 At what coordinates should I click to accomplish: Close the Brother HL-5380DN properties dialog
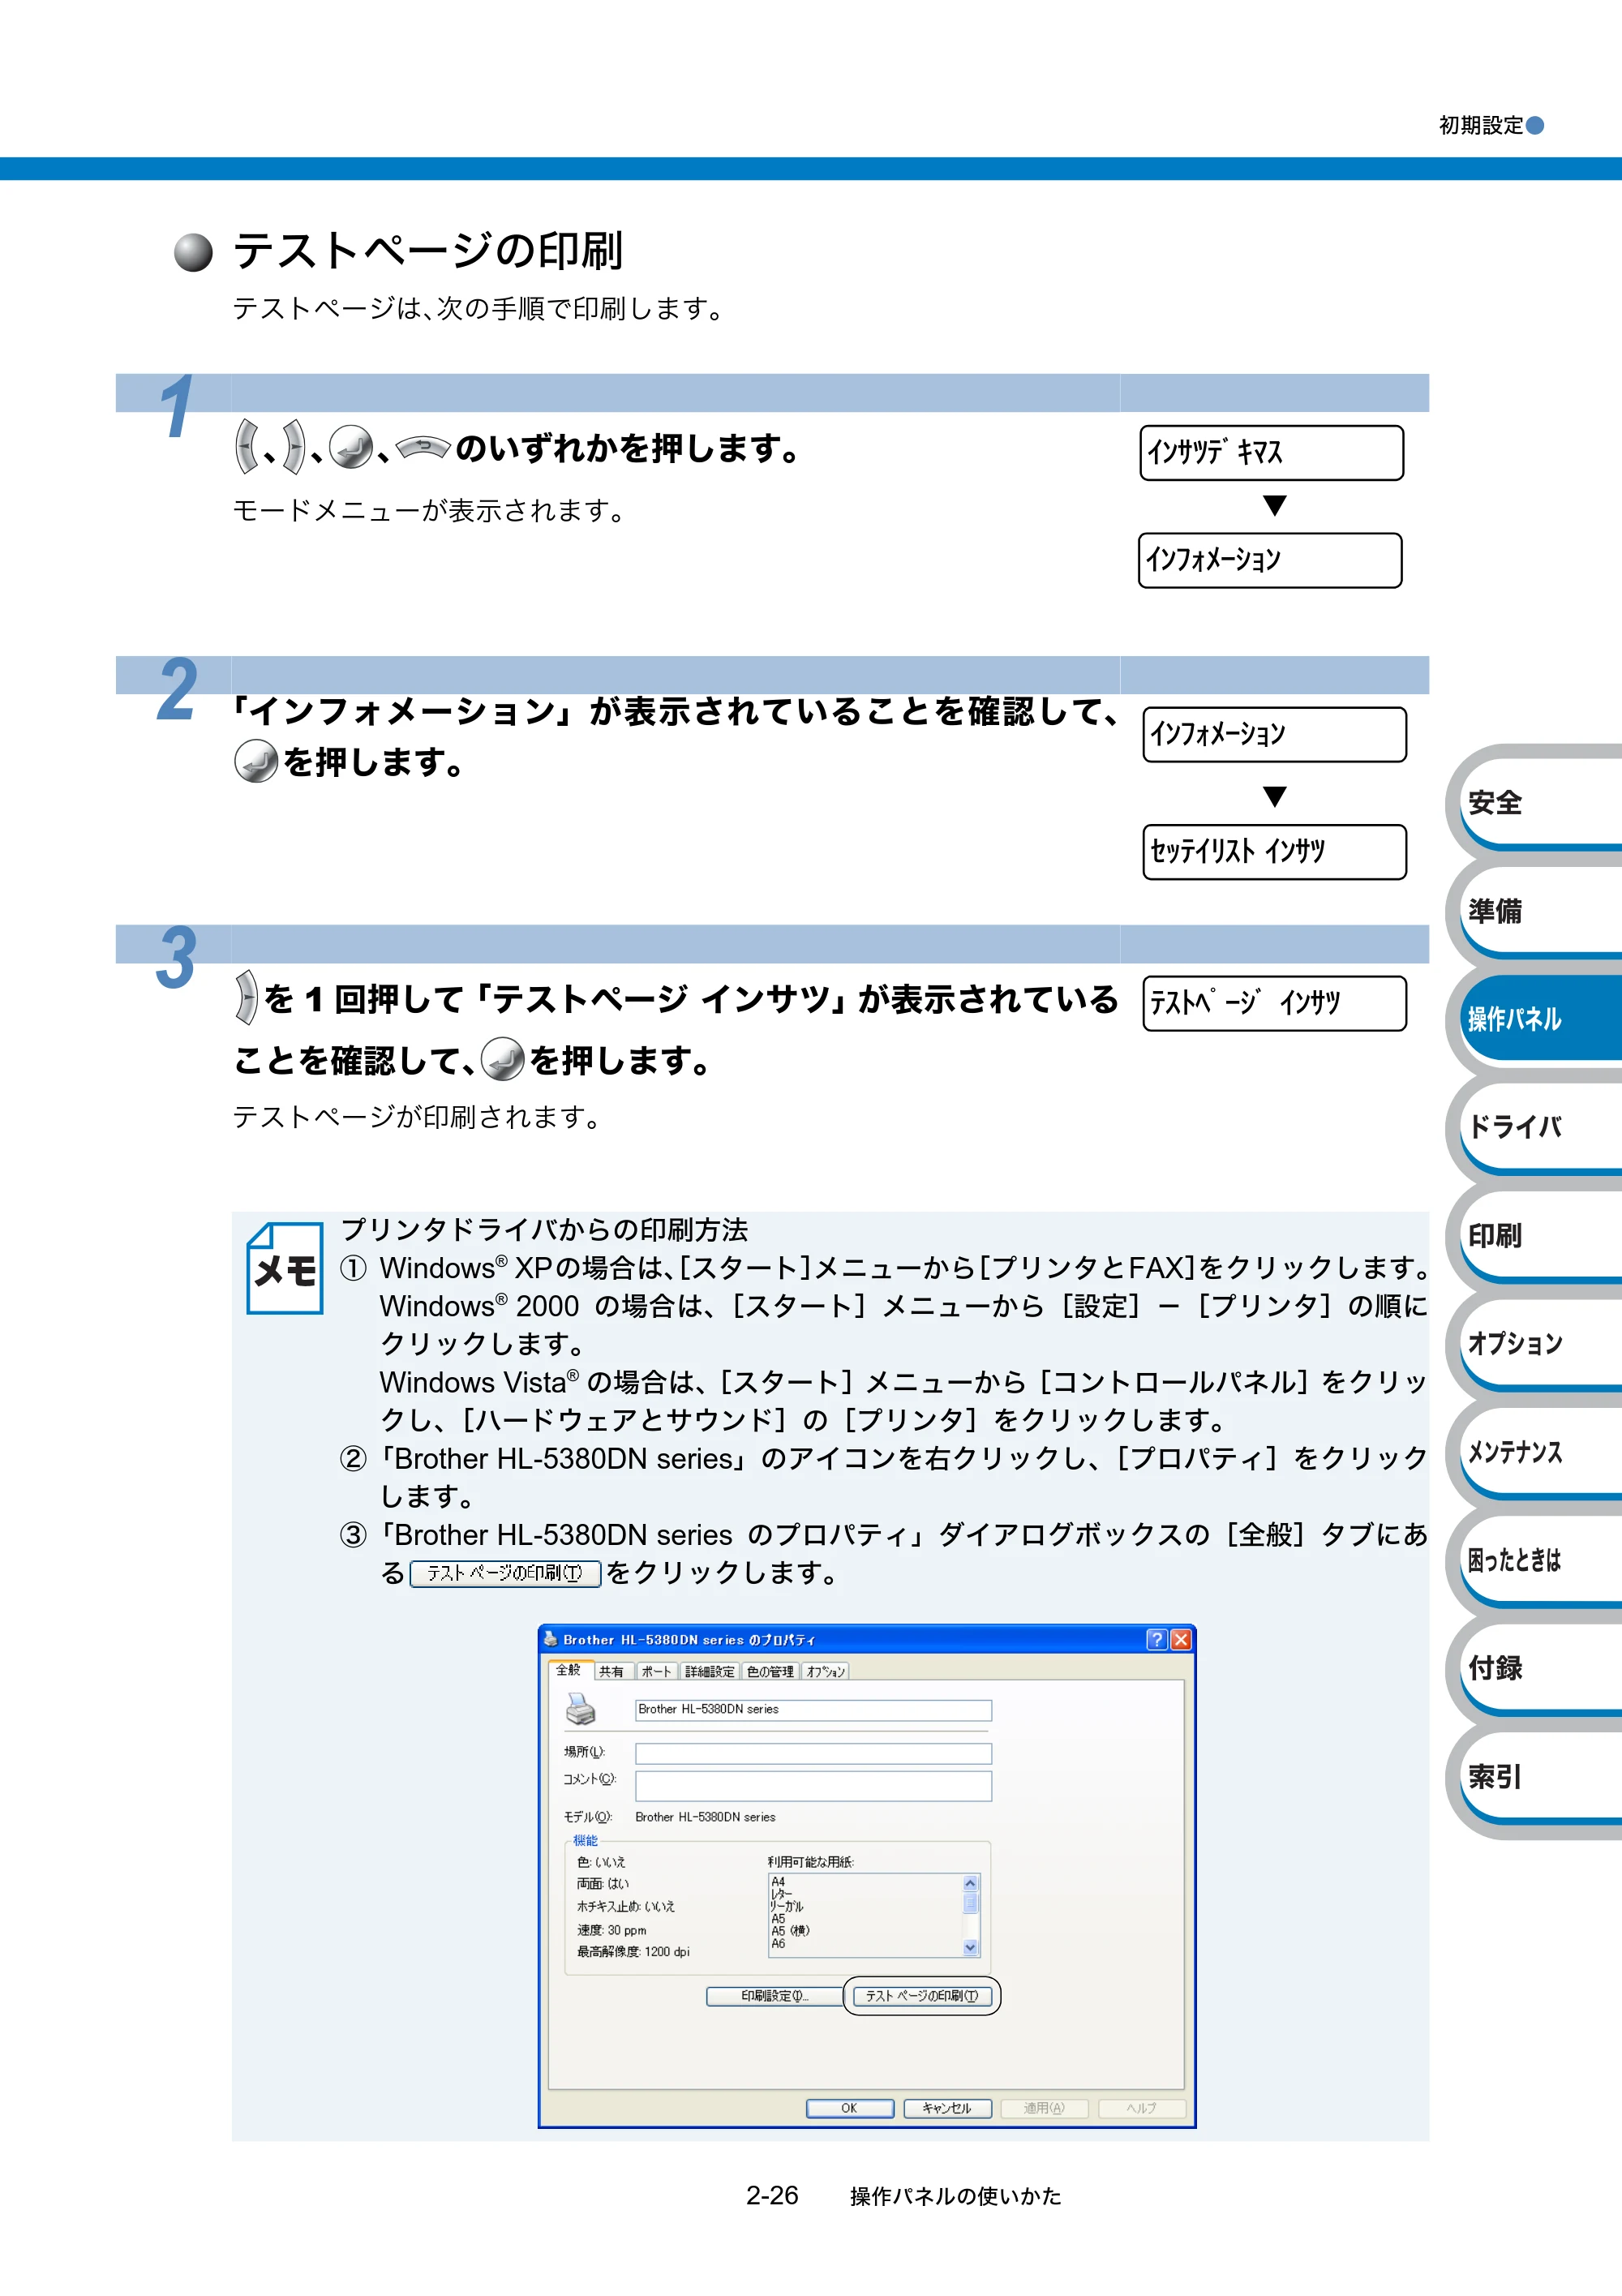coord(1181,1639)
